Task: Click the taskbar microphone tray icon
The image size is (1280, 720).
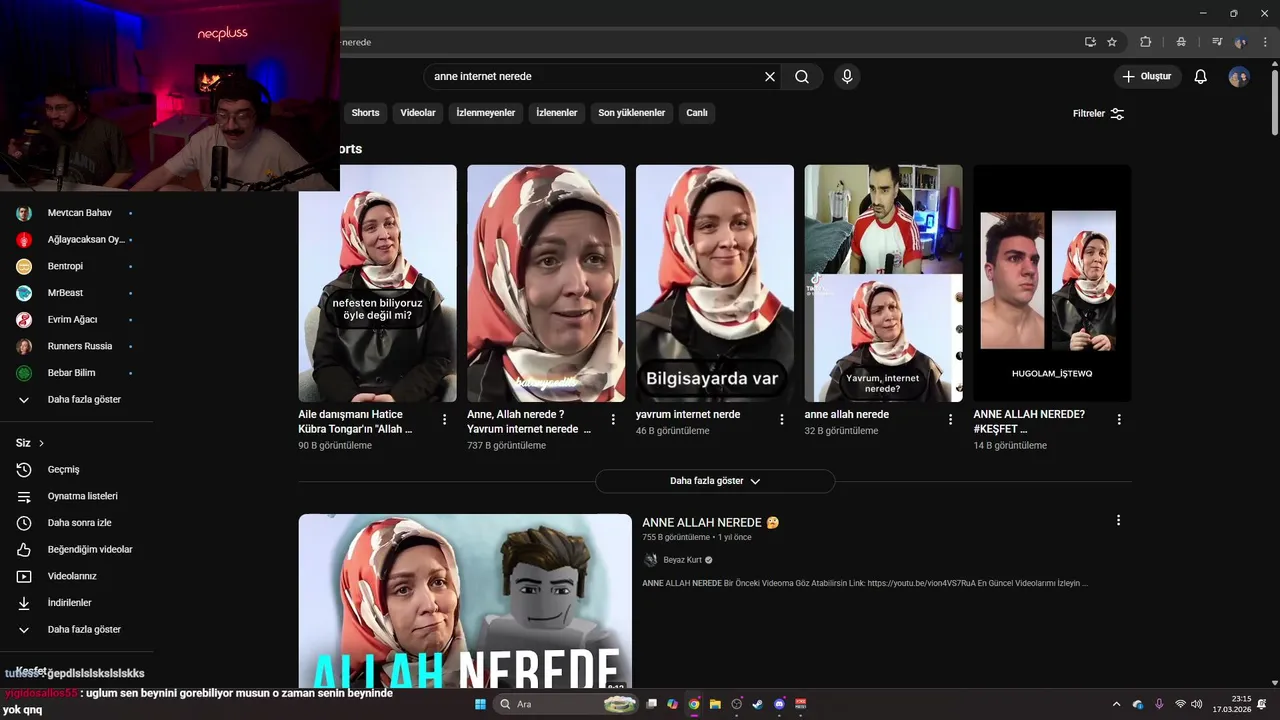Action: [1159, 704]
